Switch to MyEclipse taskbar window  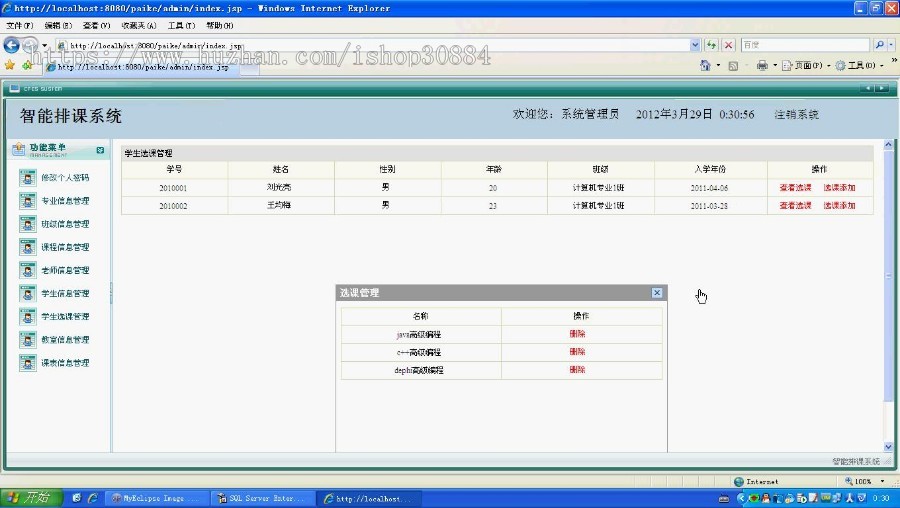tap(157, 499)
